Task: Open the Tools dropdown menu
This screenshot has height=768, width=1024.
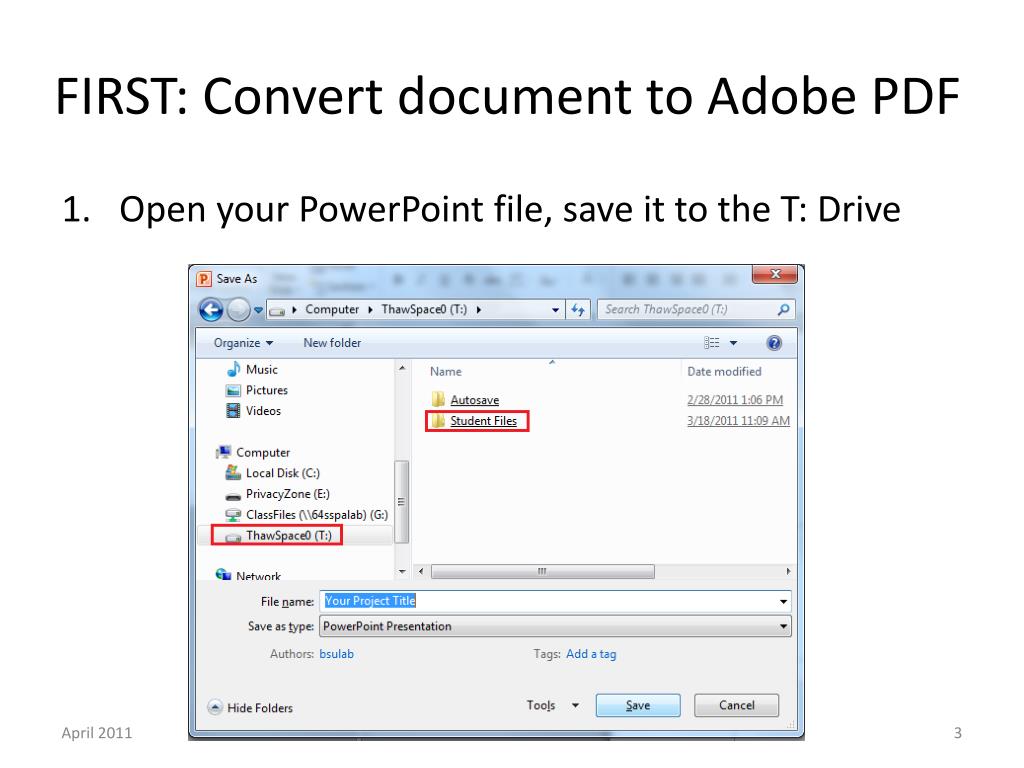Action: pos(552,705)
